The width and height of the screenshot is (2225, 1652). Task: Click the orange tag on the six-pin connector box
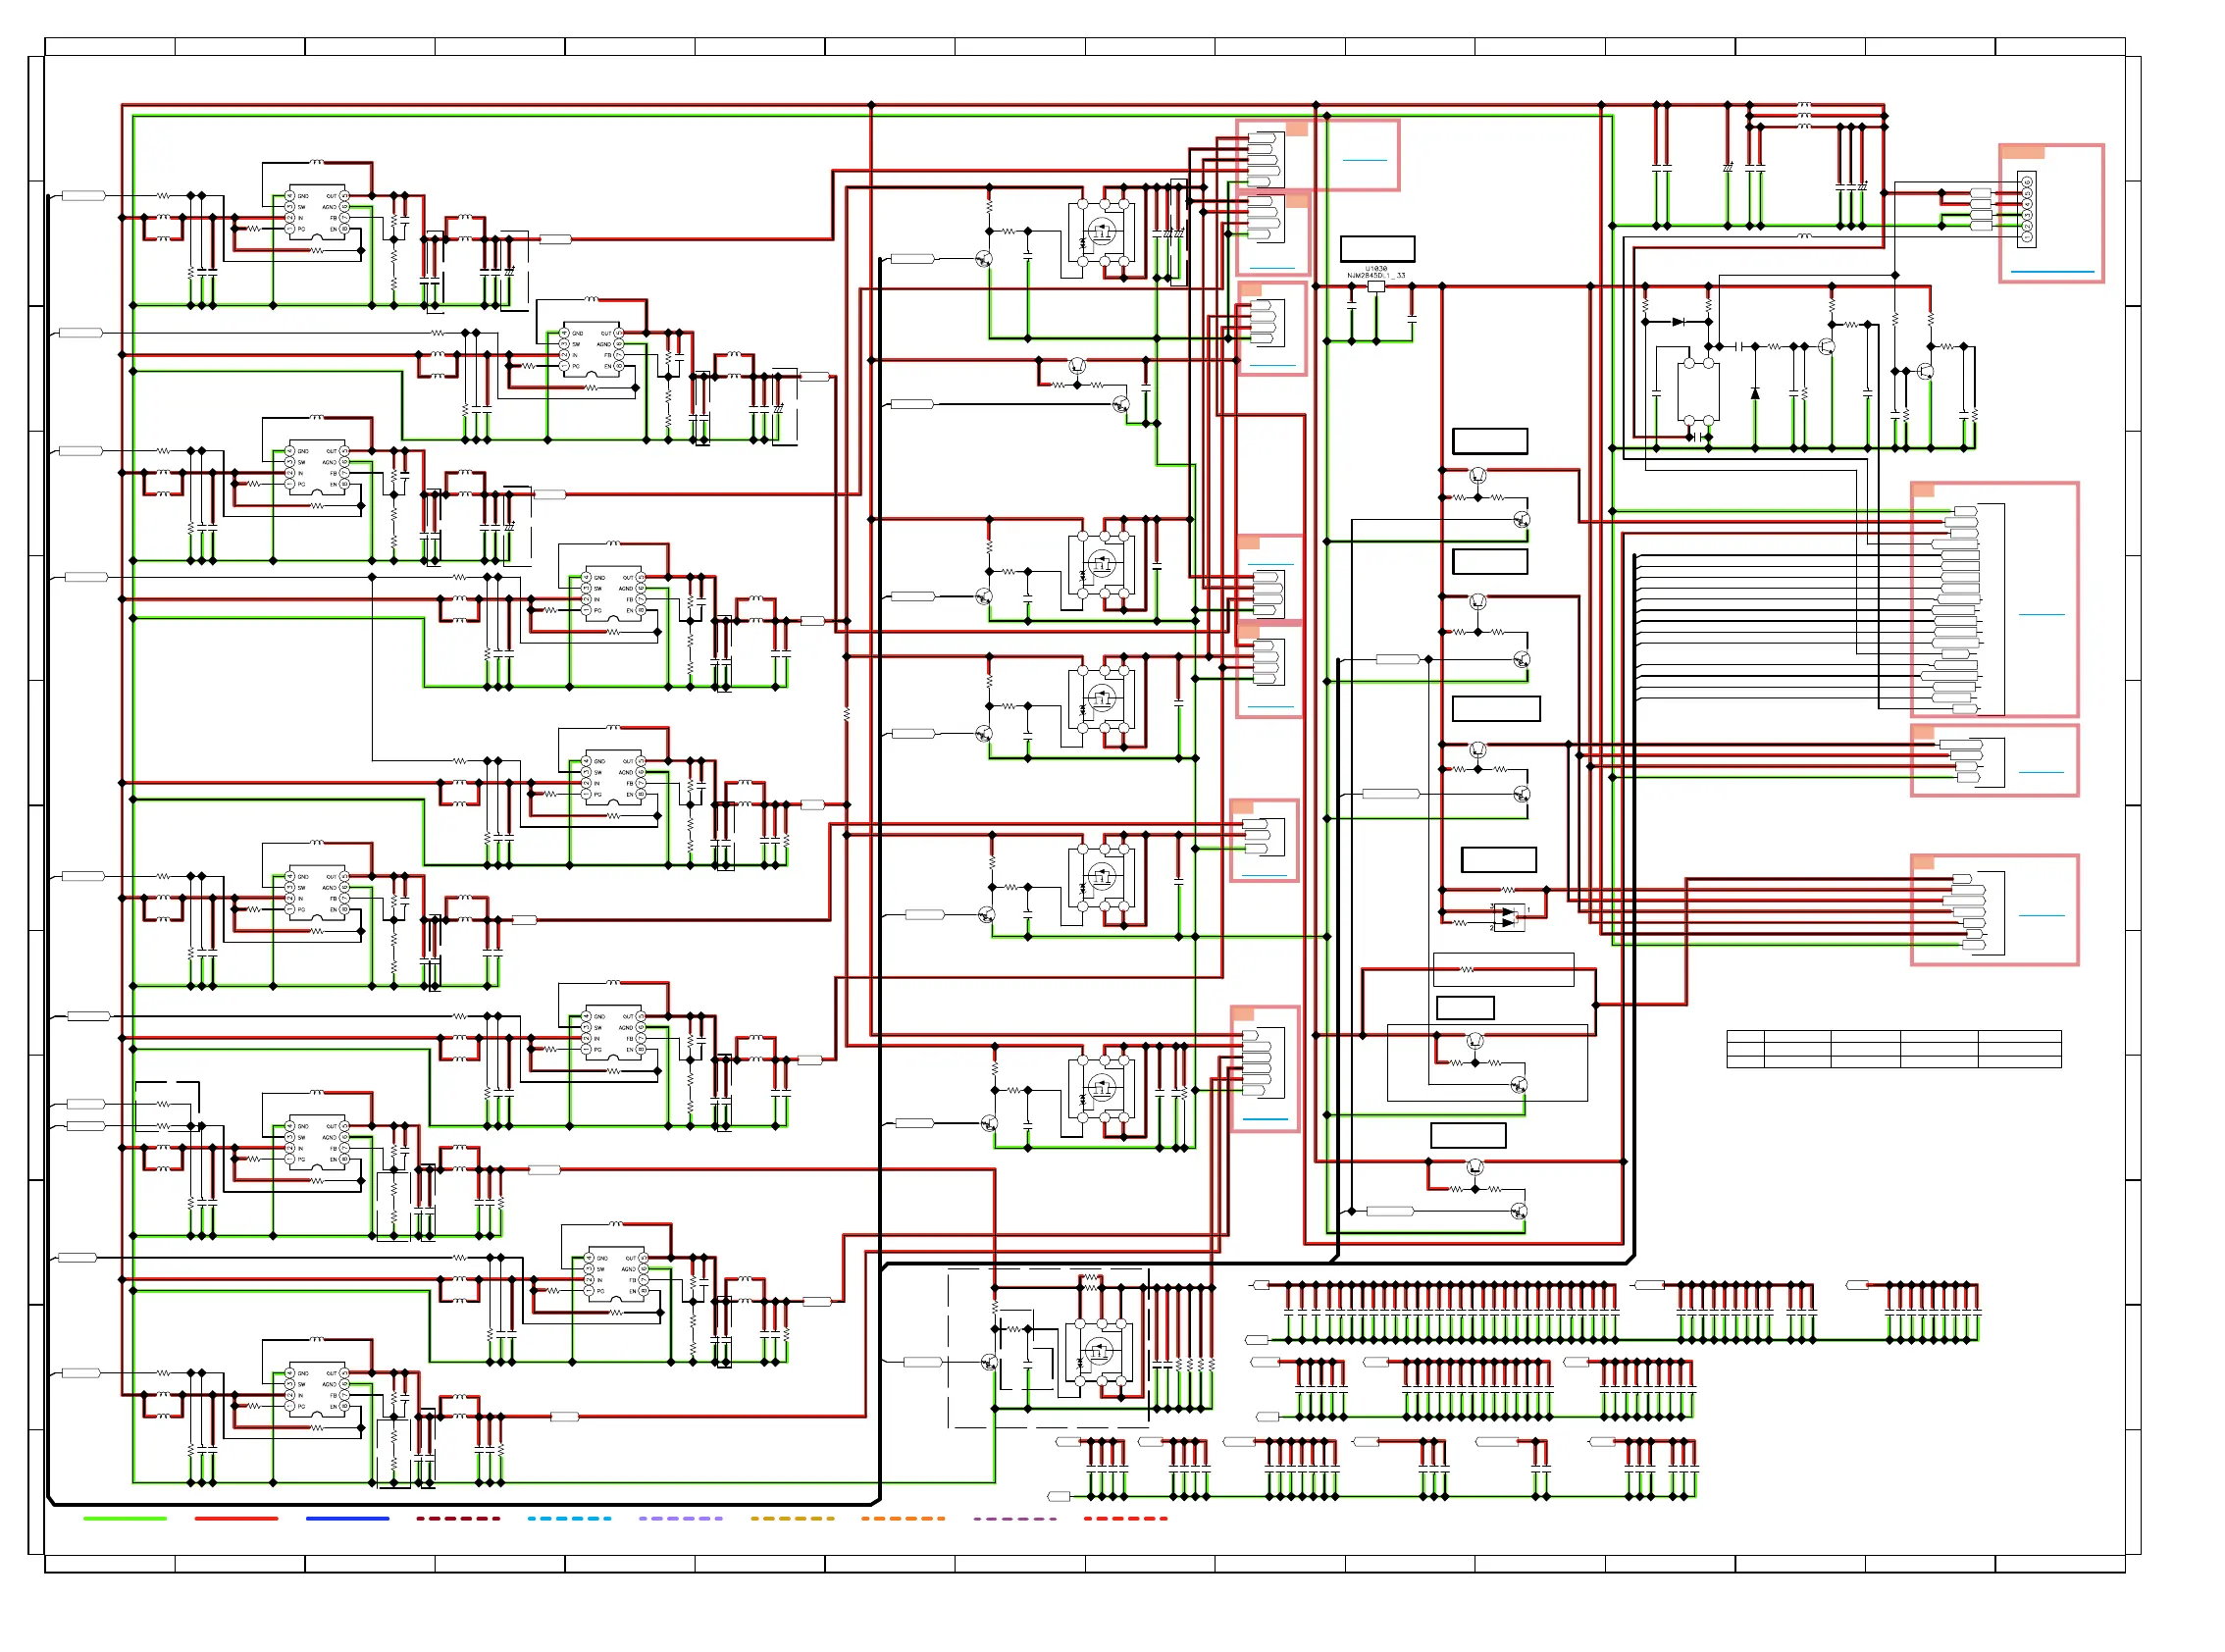tap(2023, 152)
